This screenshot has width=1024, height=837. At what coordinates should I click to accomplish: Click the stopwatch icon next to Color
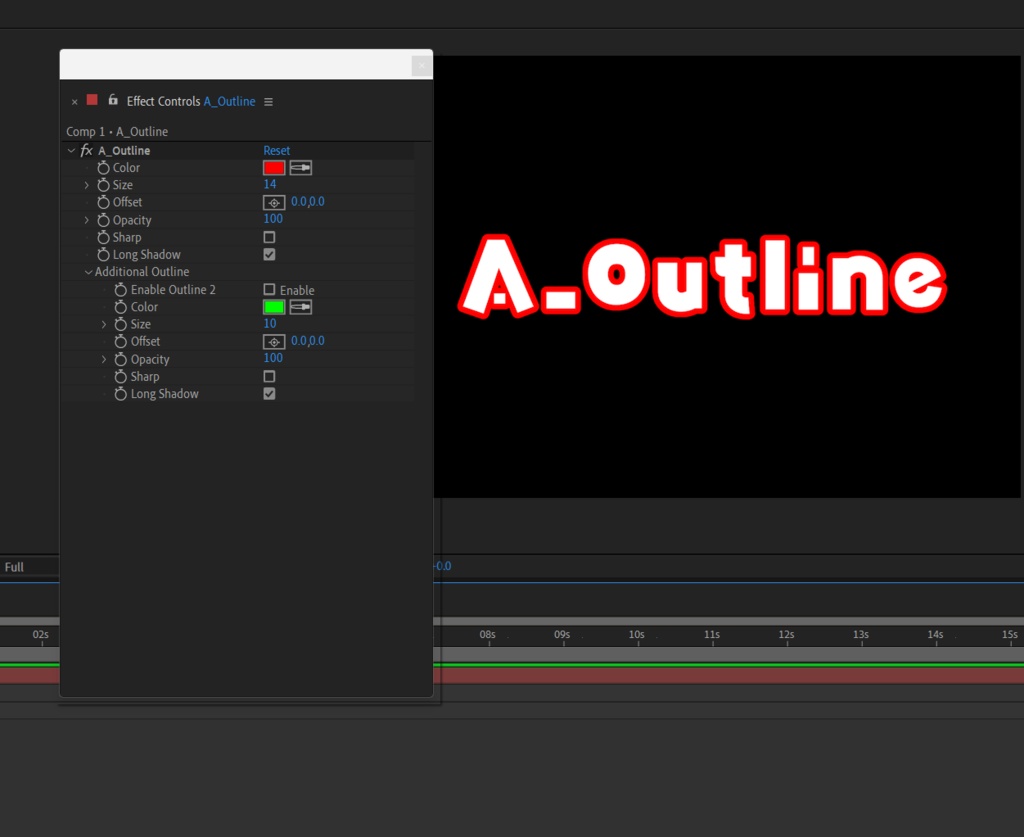point(106,167)
